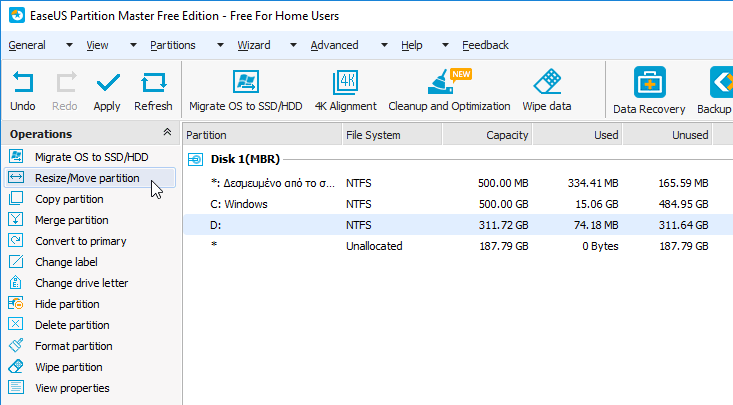This screenshot has height=405, width=733.
Task: Click the Merge partition icon
Action: (x=16, y=220)
